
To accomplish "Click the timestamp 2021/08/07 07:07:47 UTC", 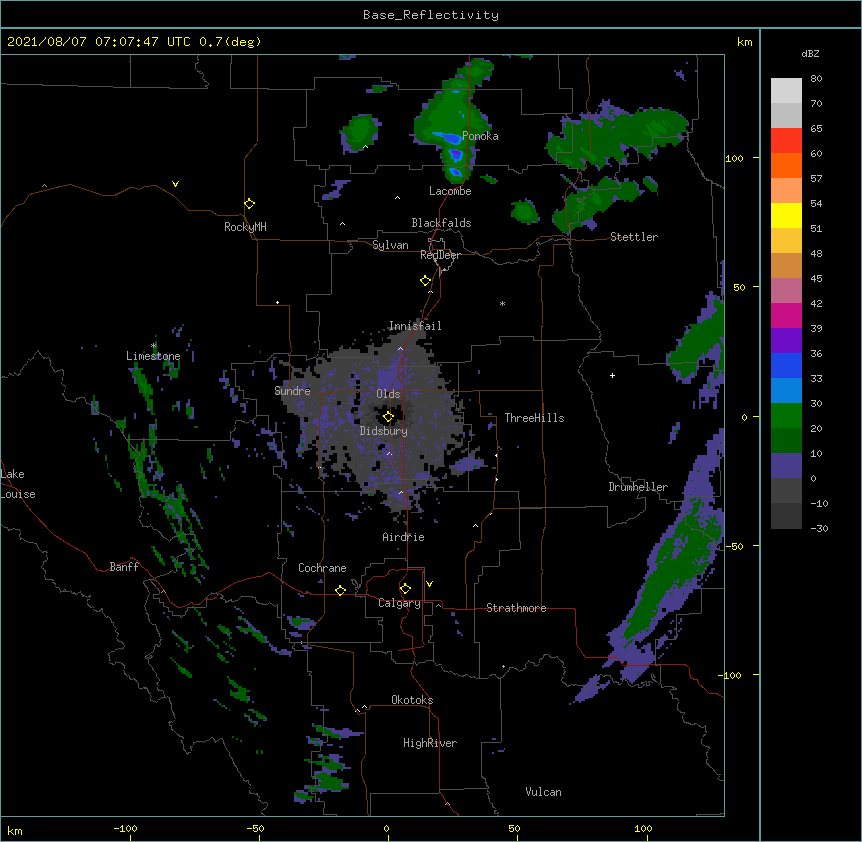I will coord(99,42).
